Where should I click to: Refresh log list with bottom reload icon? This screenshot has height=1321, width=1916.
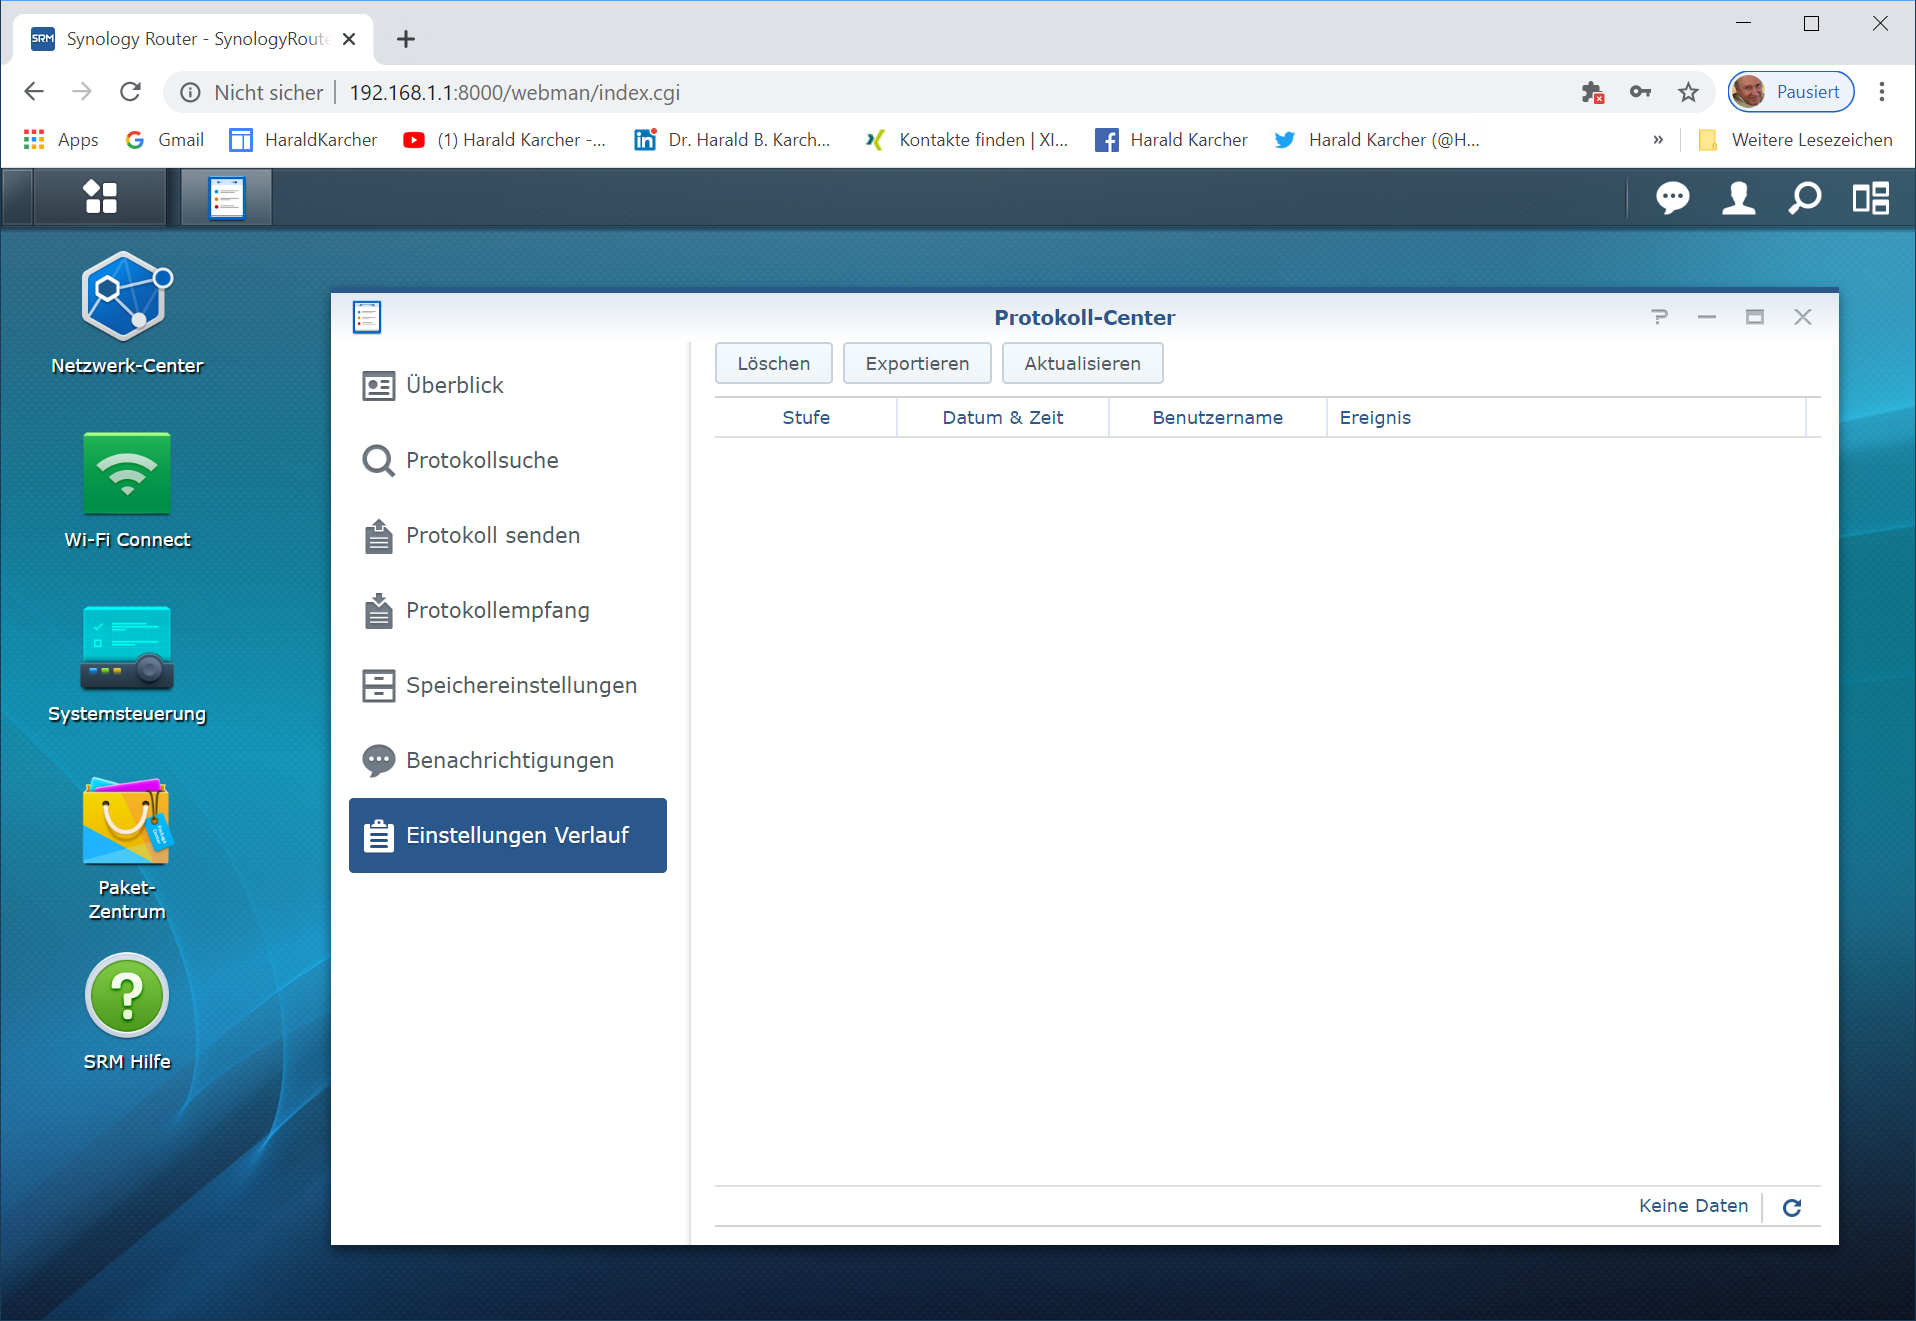click(x=1792, y=1207)
